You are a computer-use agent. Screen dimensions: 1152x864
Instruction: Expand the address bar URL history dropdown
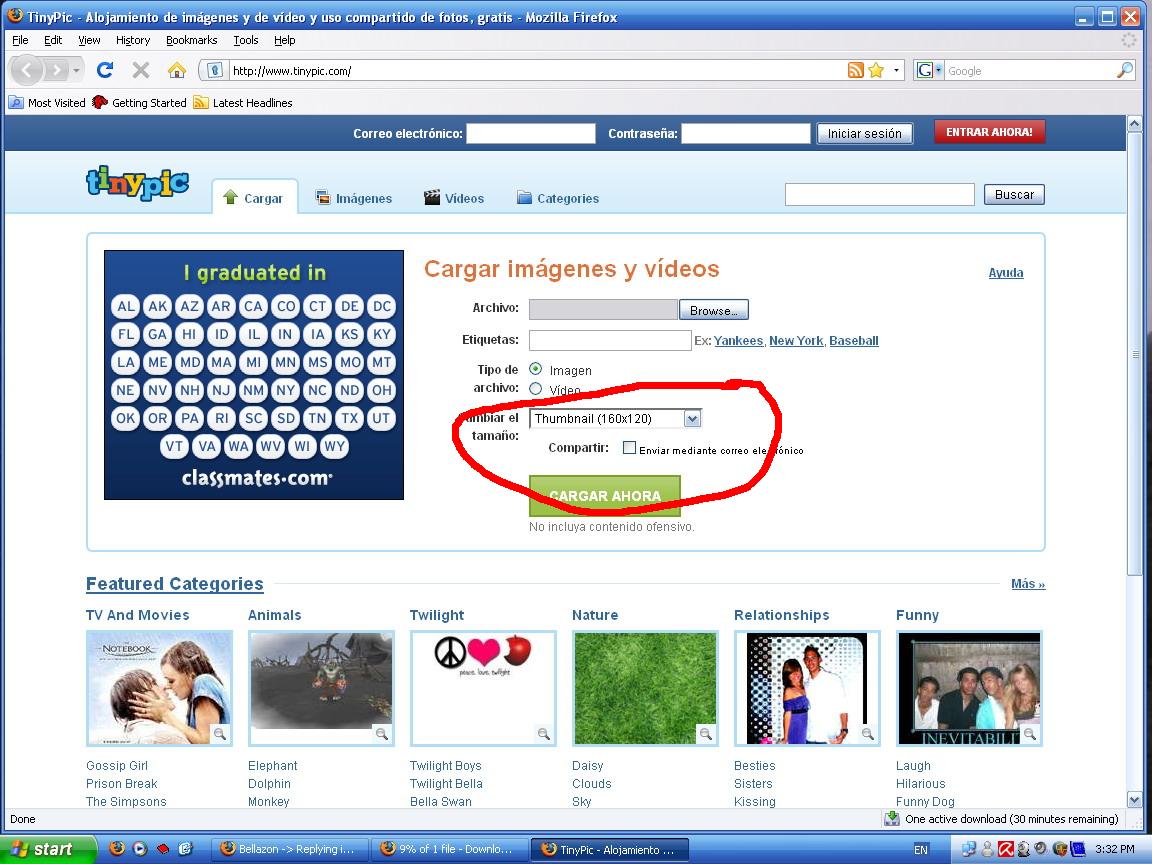coord(896,71)
